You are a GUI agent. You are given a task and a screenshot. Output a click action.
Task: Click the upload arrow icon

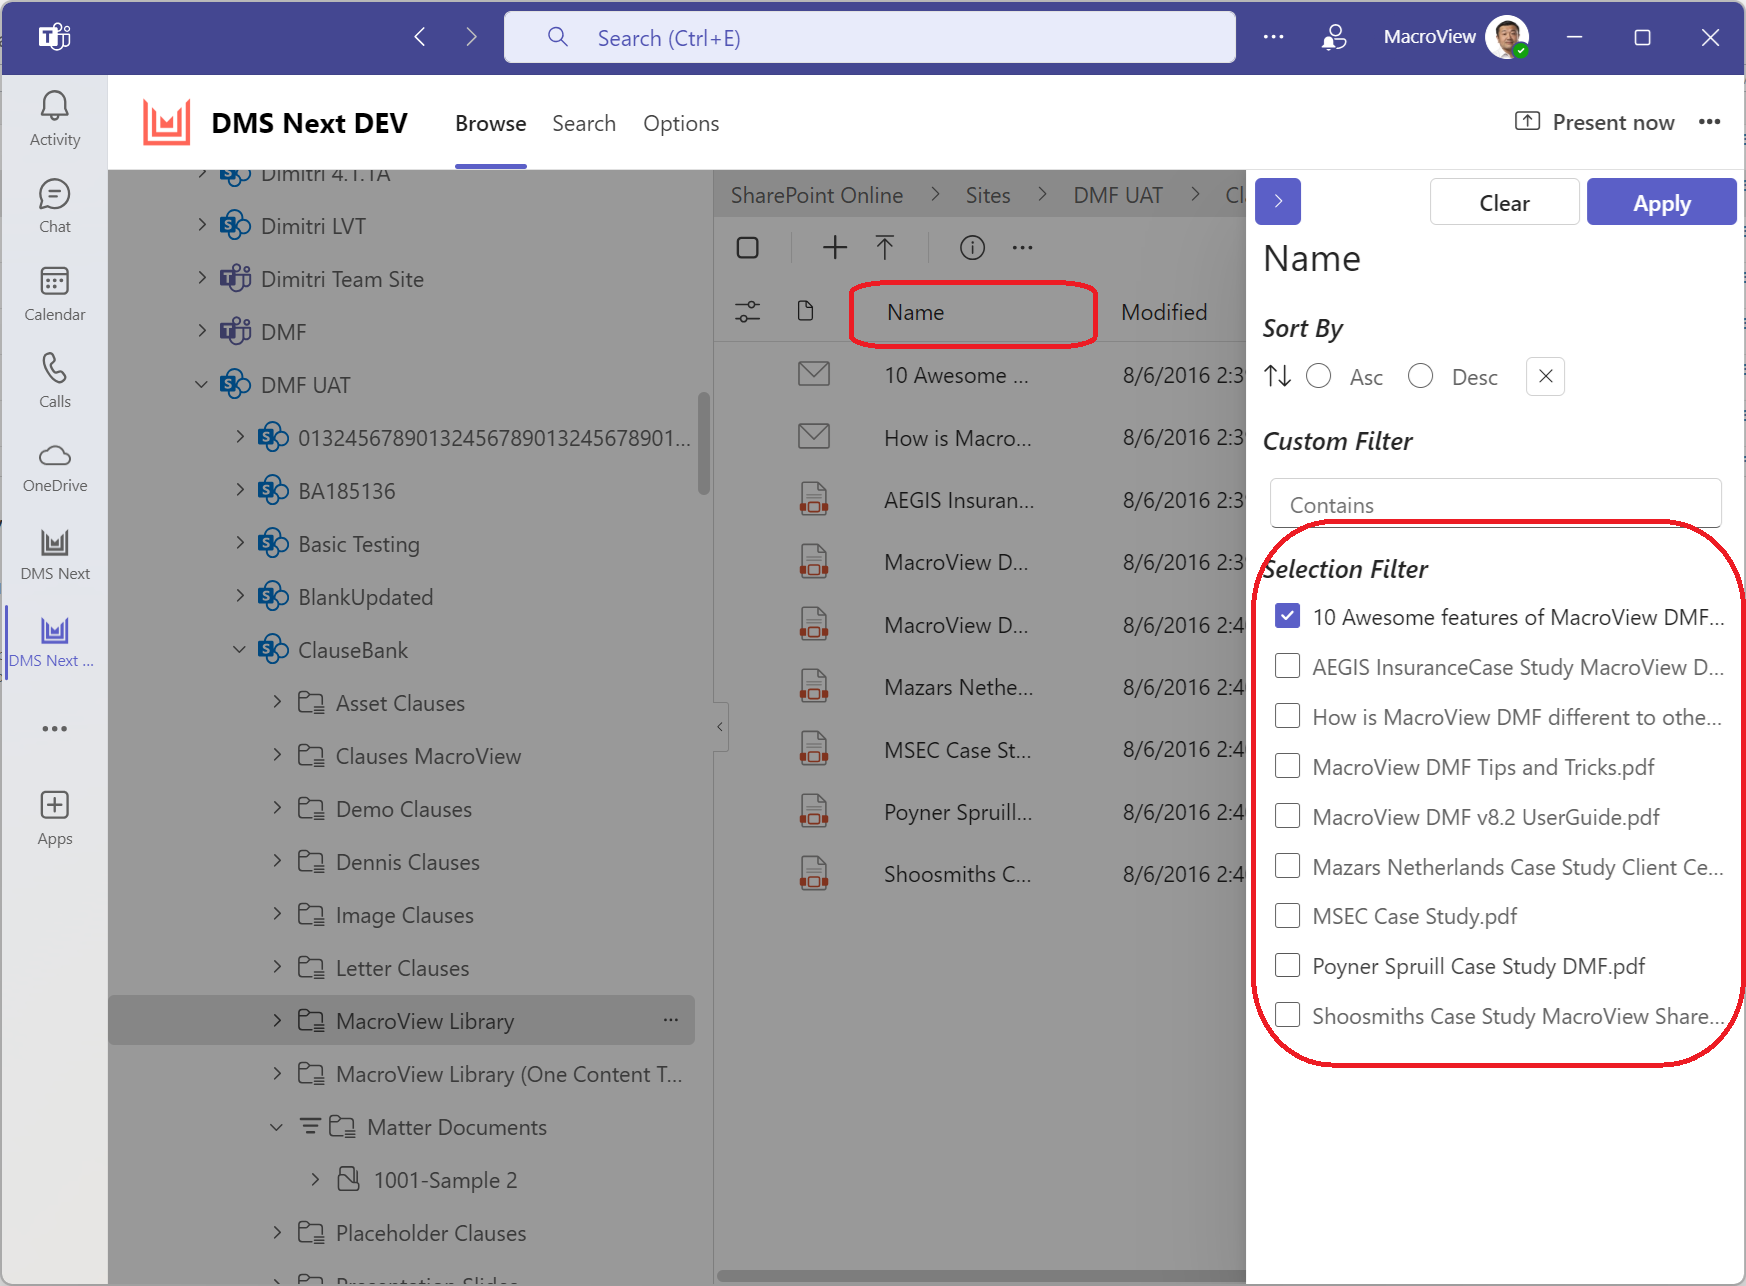coord(885,247)
